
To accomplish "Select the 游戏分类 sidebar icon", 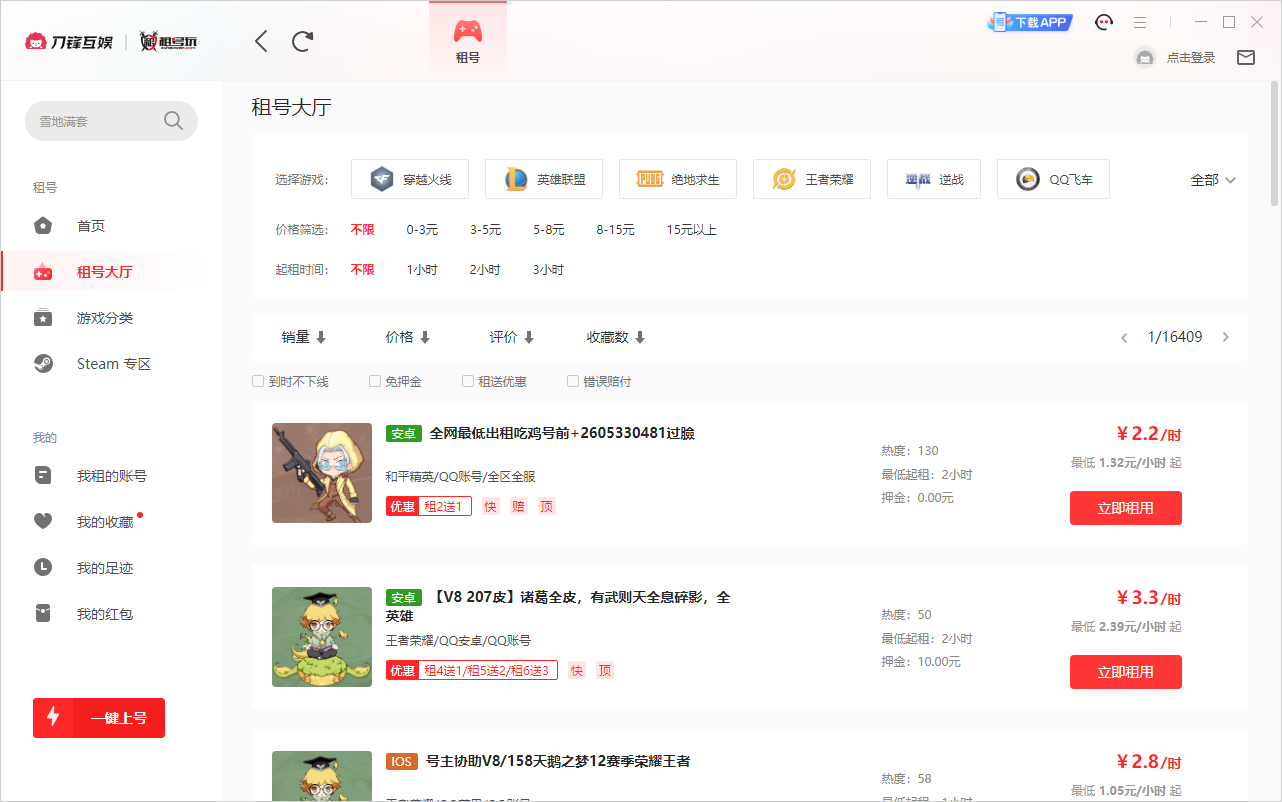I will (x=43, y=318).
